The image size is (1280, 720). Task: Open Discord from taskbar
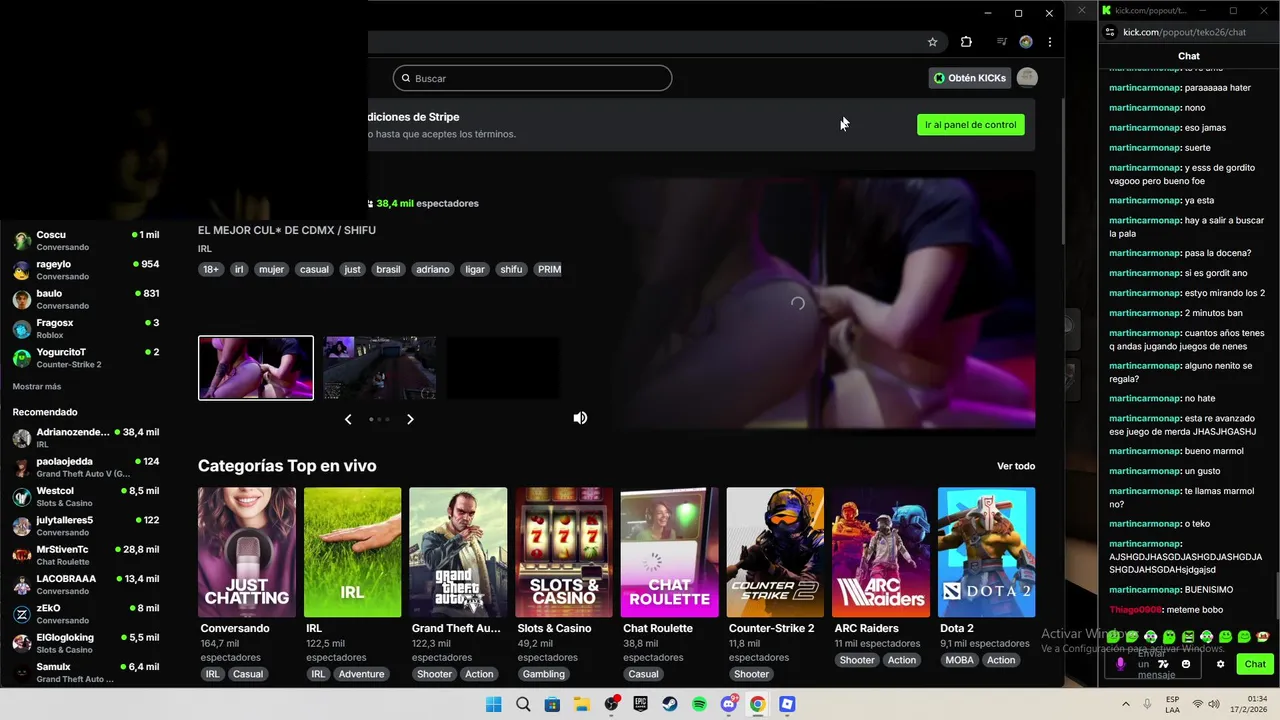729,704
